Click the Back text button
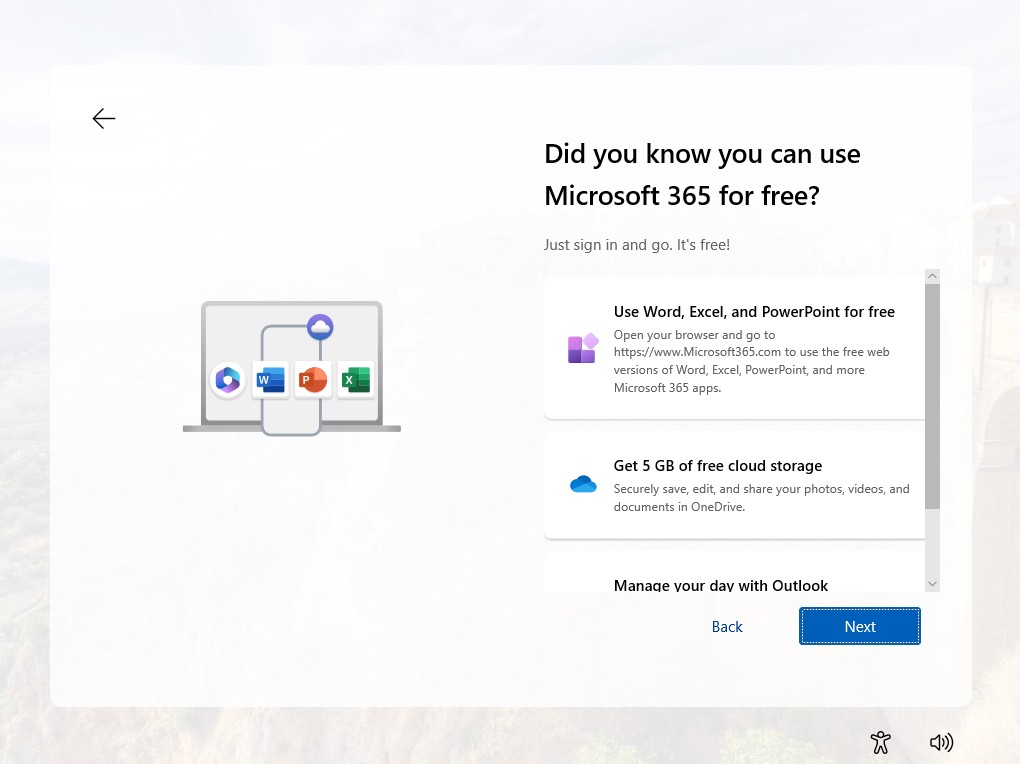 pyautogui.click(x=727, y=627)
